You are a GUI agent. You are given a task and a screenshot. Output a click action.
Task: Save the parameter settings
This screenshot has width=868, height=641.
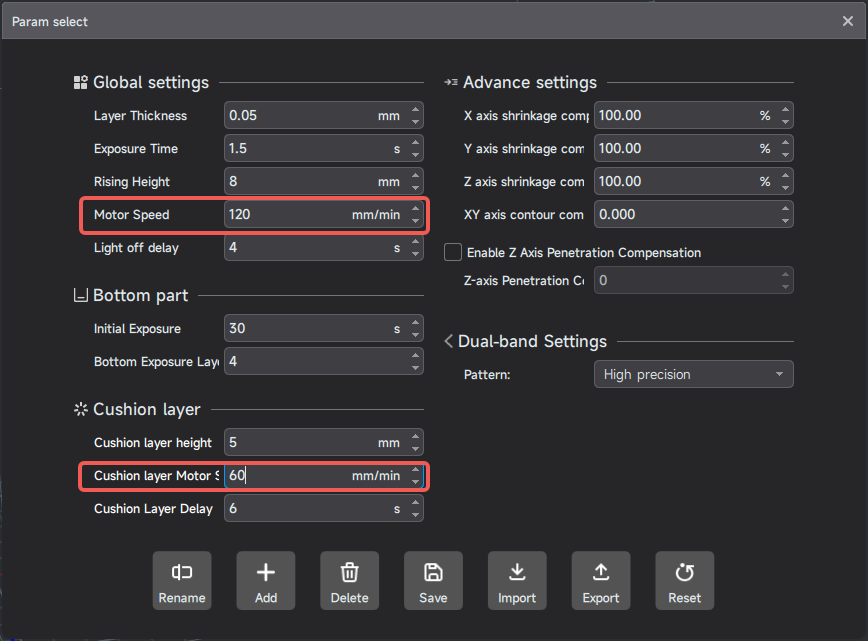(x=433, y=580)
